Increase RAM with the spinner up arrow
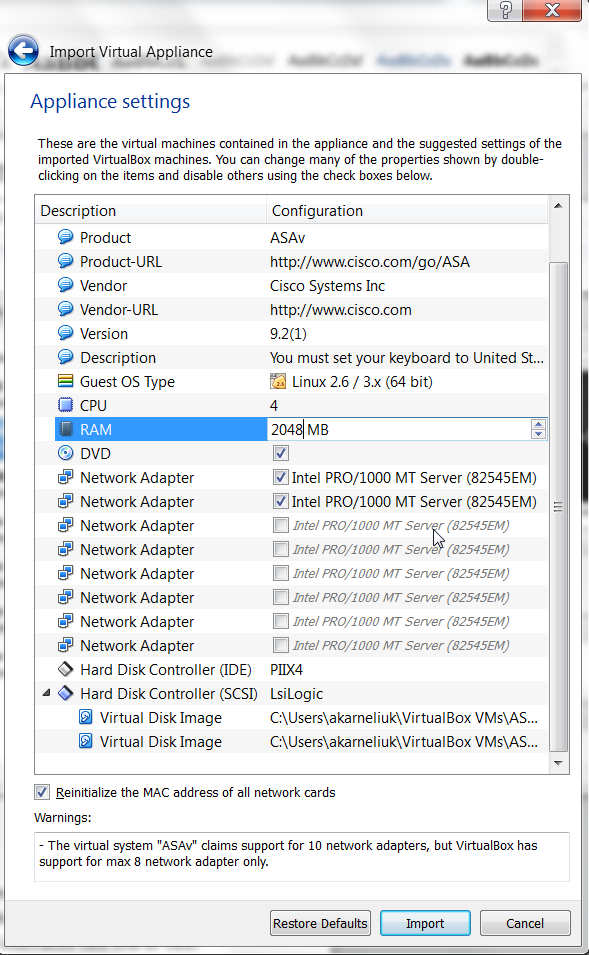The width and height of the screenshot is (589, 955). (x=538, y=424)
